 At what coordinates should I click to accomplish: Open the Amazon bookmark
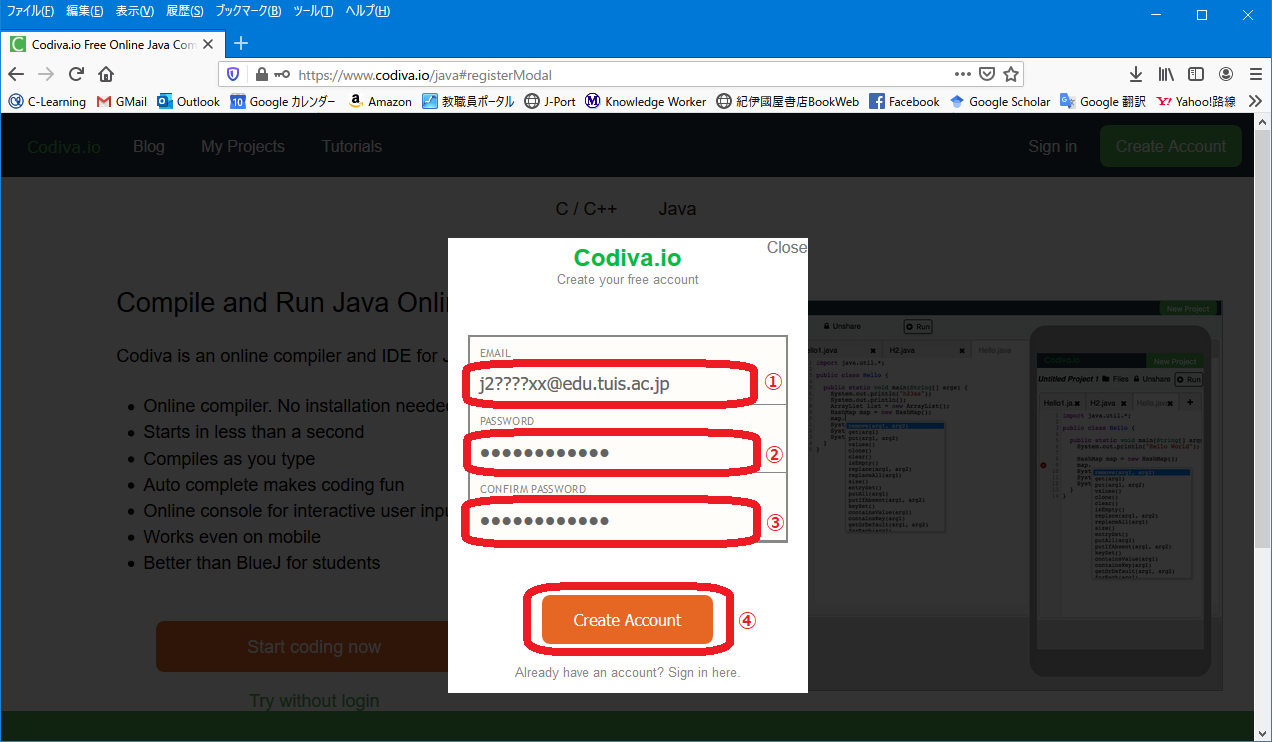[x=380, y=101]
